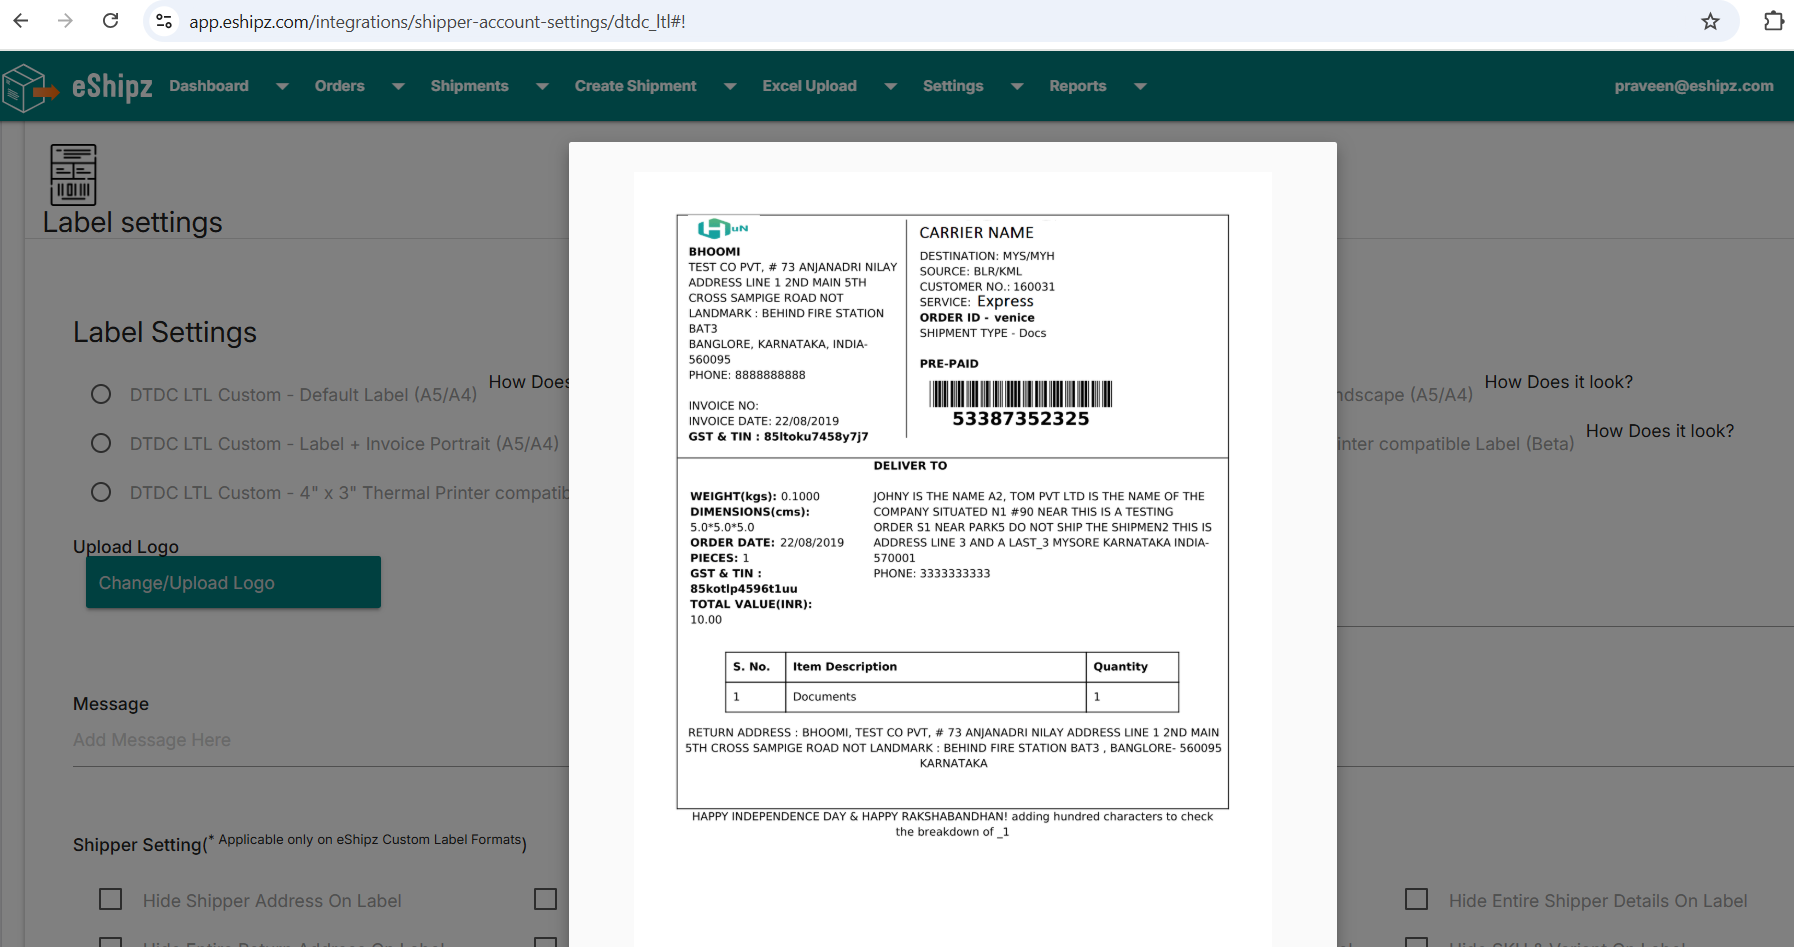Click the SERVICE: Express text on label
Image resolution: width=1794 pixels, height=947 pixels.
(976, 302)
